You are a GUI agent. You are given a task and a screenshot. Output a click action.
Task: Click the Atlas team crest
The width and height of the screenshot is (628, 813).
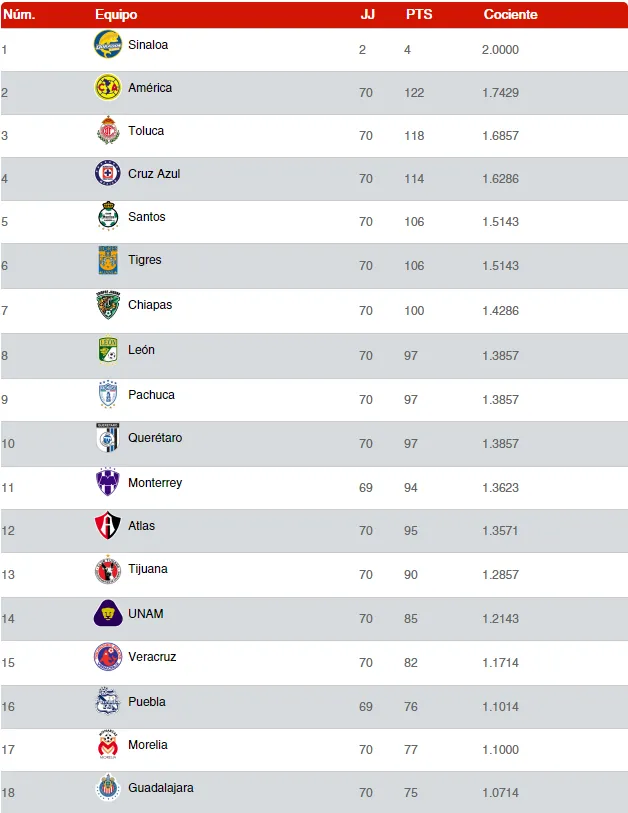[108, 526]
